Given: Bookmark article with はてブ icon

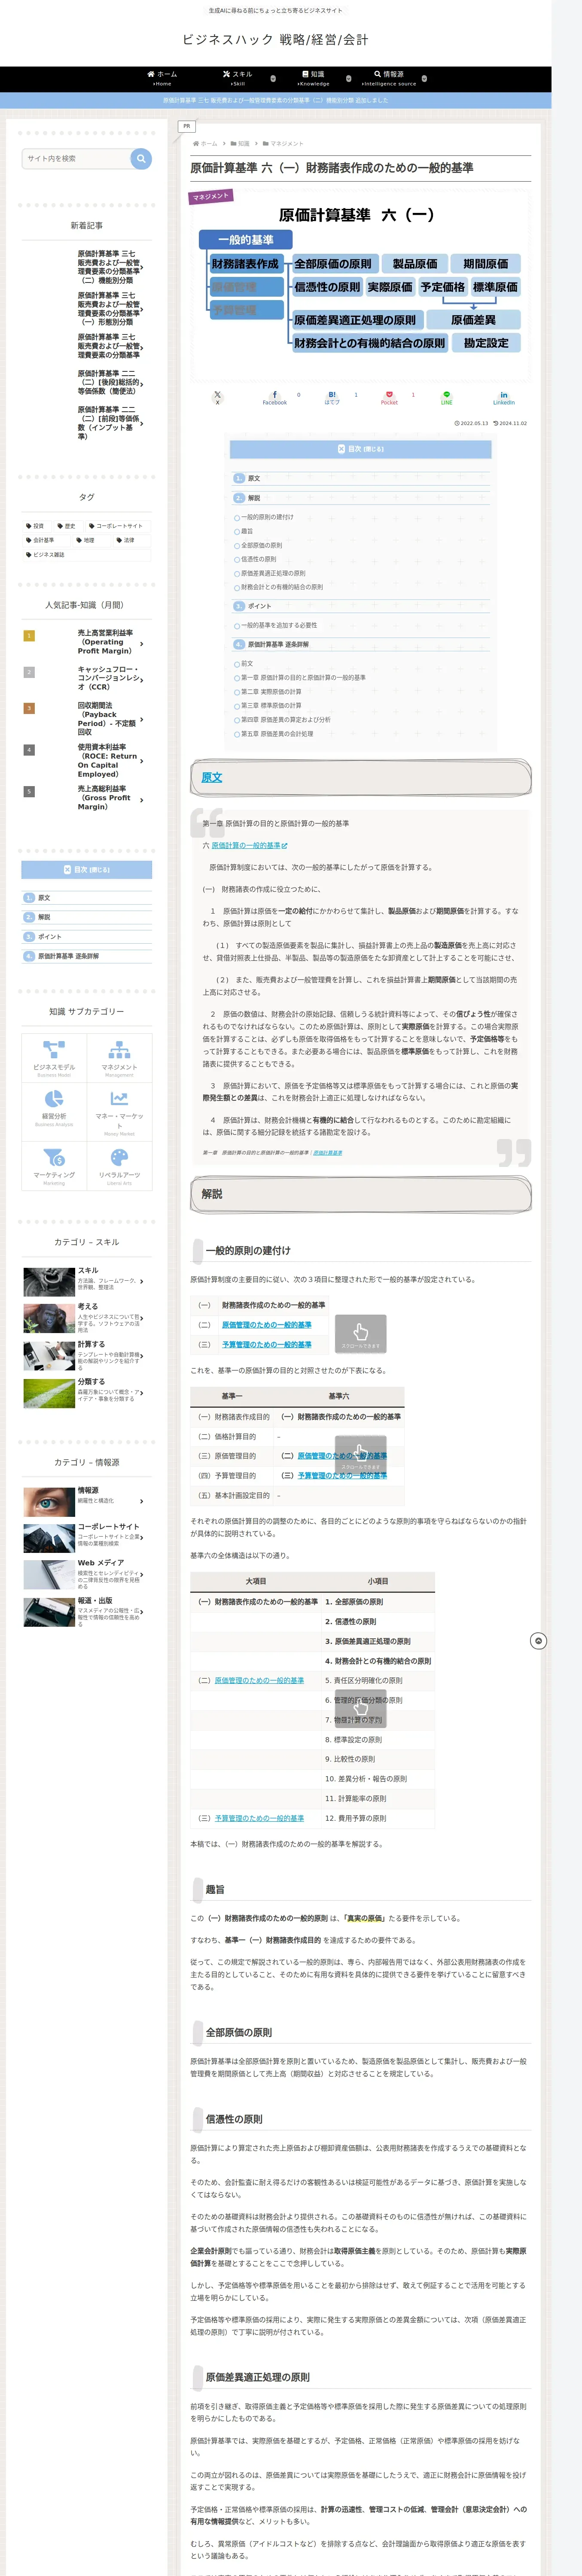Looking at the screenshot, I should 332,397.
